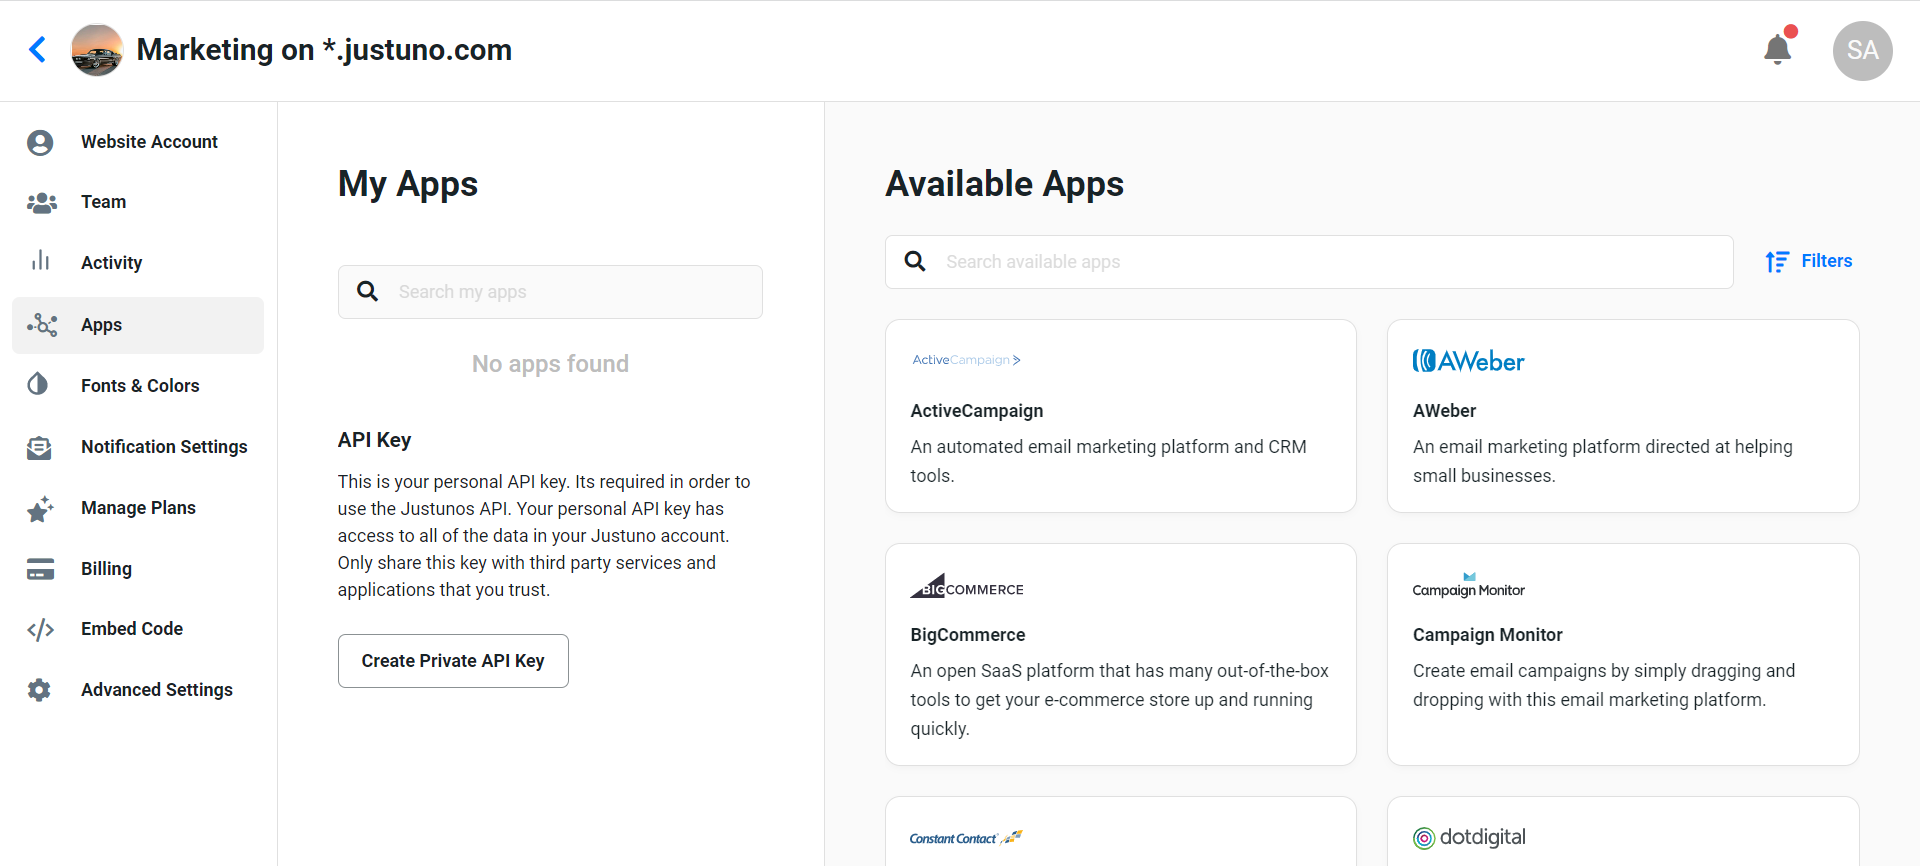Open the SA user profile avatar
Screen dimensions: 1920x866
(1862, 50)
